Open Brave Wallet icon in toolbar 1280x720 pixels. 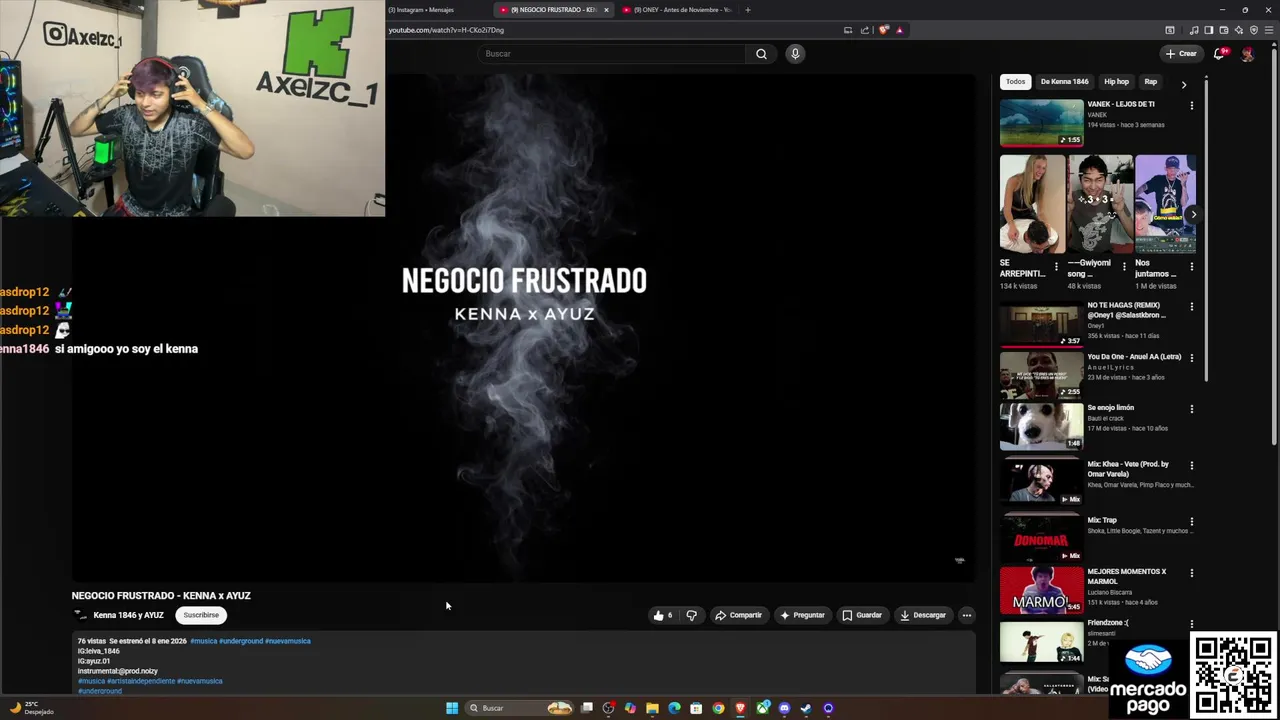coord(1224,30)
